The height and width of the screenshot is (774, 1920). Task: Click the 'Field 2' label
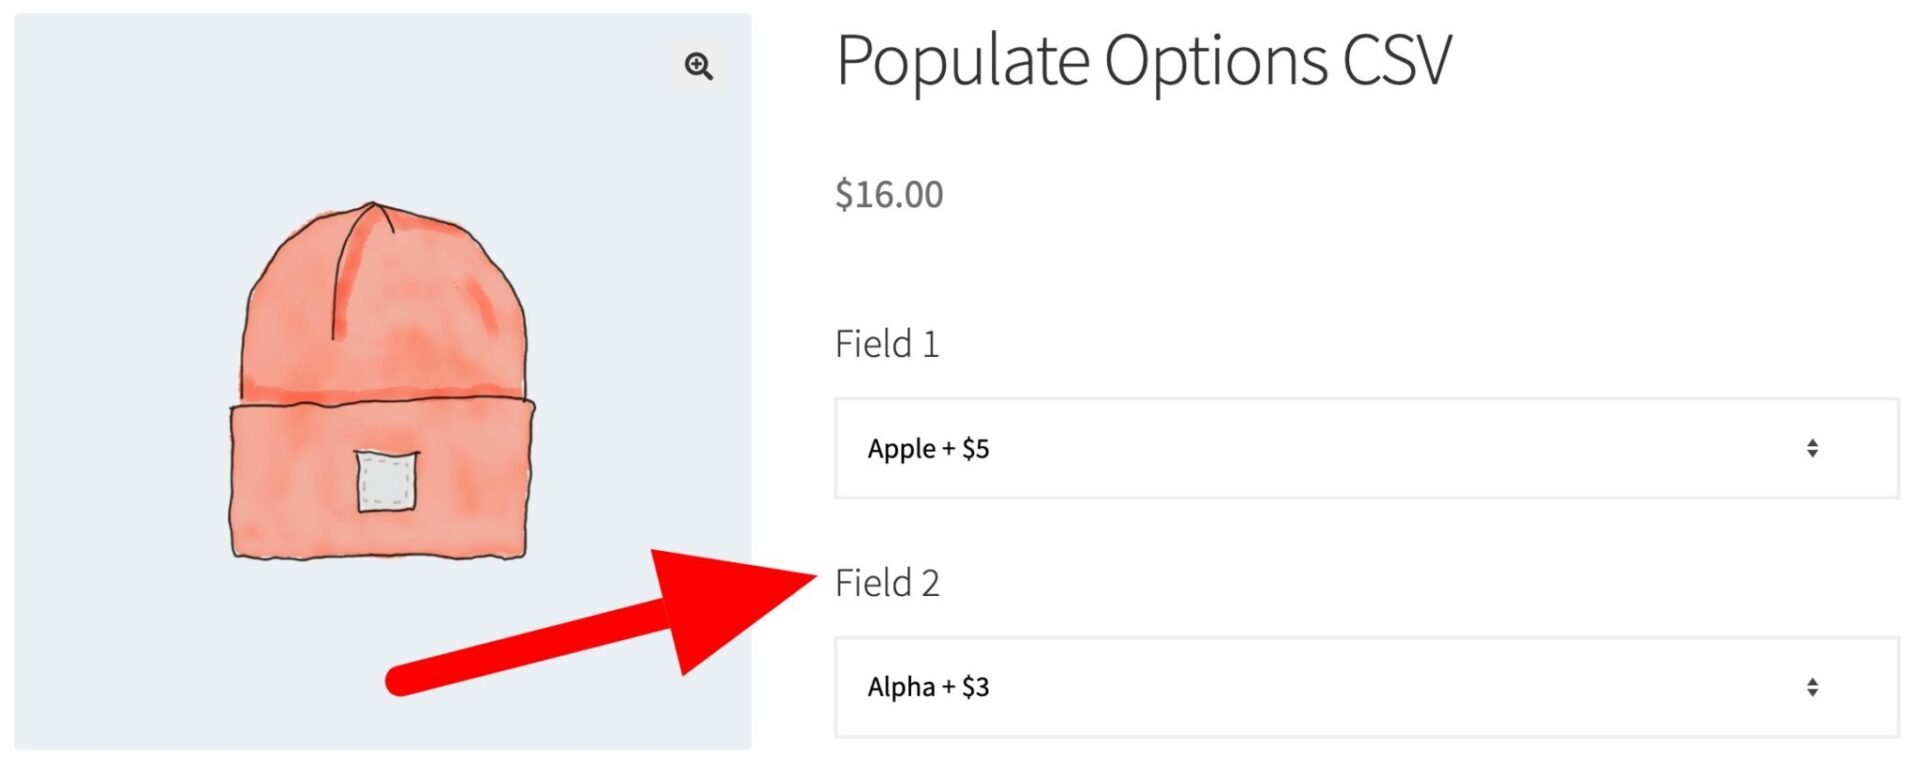point(887,583)
